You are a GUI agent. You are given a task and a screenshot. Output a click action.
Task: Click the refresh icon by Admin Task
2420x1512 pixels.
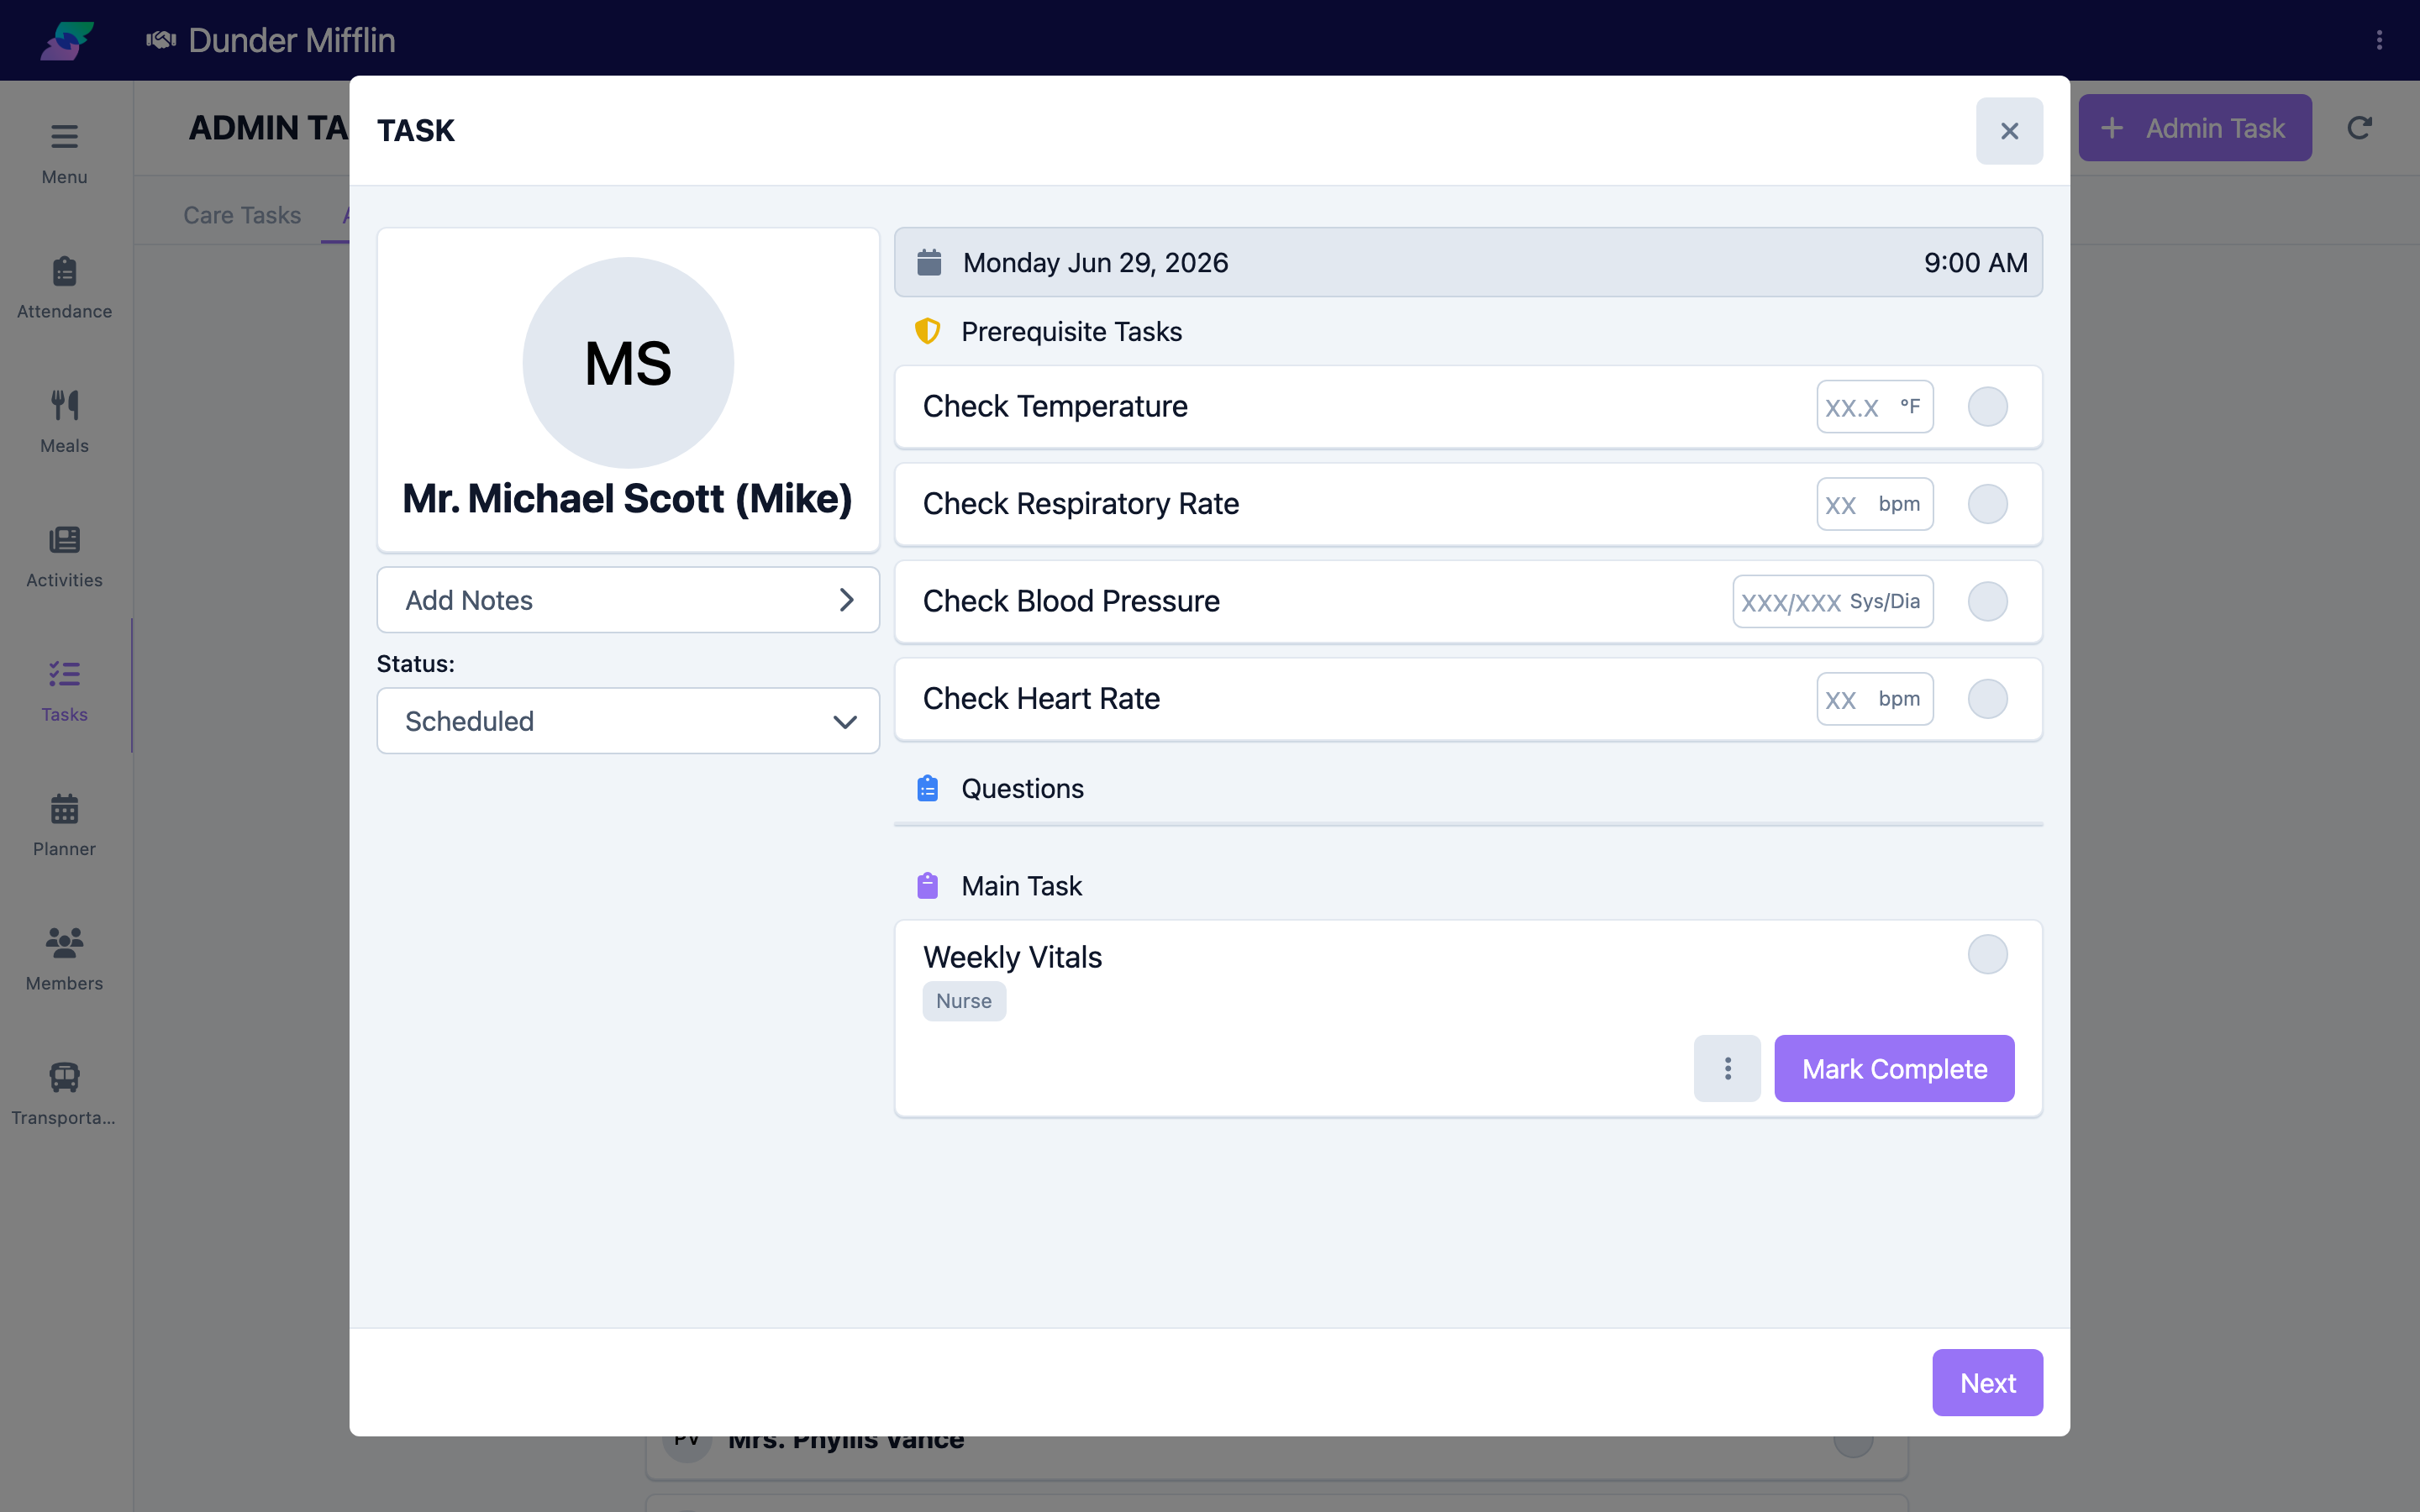[x=2359, y=128]
